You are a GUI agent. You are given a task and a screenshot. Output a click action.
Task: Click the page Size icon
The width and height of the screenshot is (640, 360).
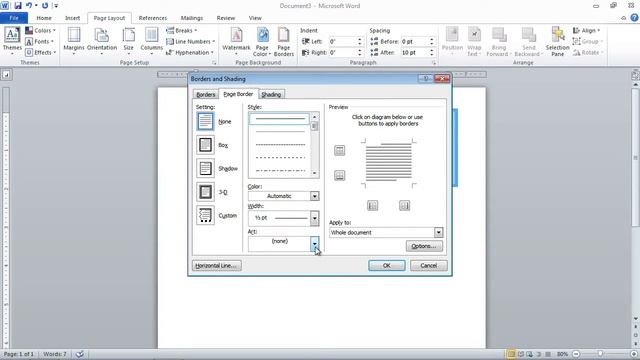click(x=129, y=41)
